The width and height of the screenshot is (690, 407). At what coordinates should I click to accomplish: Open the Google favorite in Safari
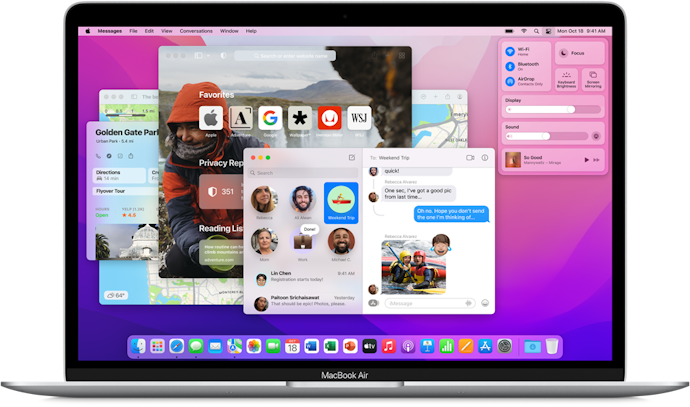click(x=270, y=118)
